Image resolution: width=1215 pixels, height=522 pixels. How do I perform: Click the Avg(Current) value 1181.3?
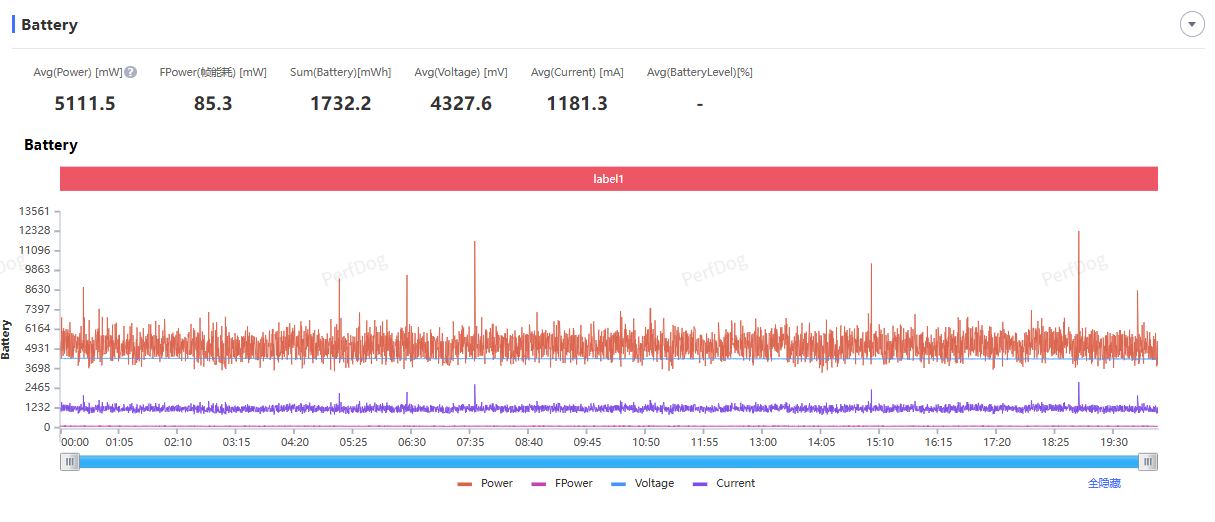tap(577, 103)
